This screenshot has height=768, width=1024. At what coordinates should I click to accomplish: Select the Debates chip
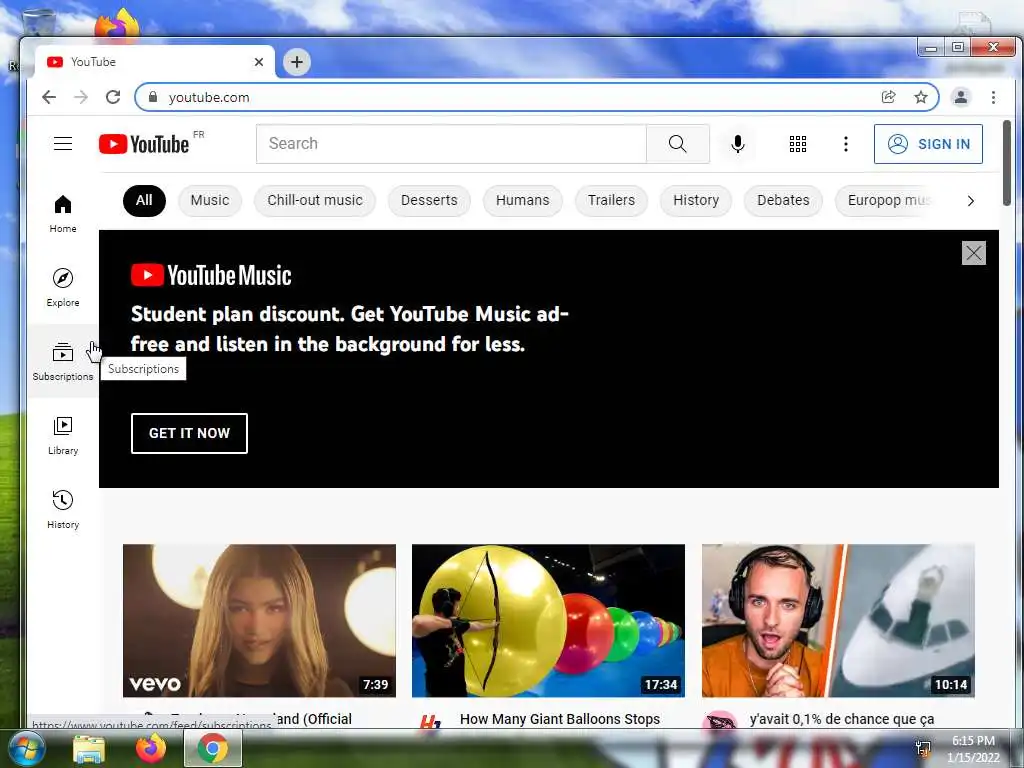(x=783, y=200)
